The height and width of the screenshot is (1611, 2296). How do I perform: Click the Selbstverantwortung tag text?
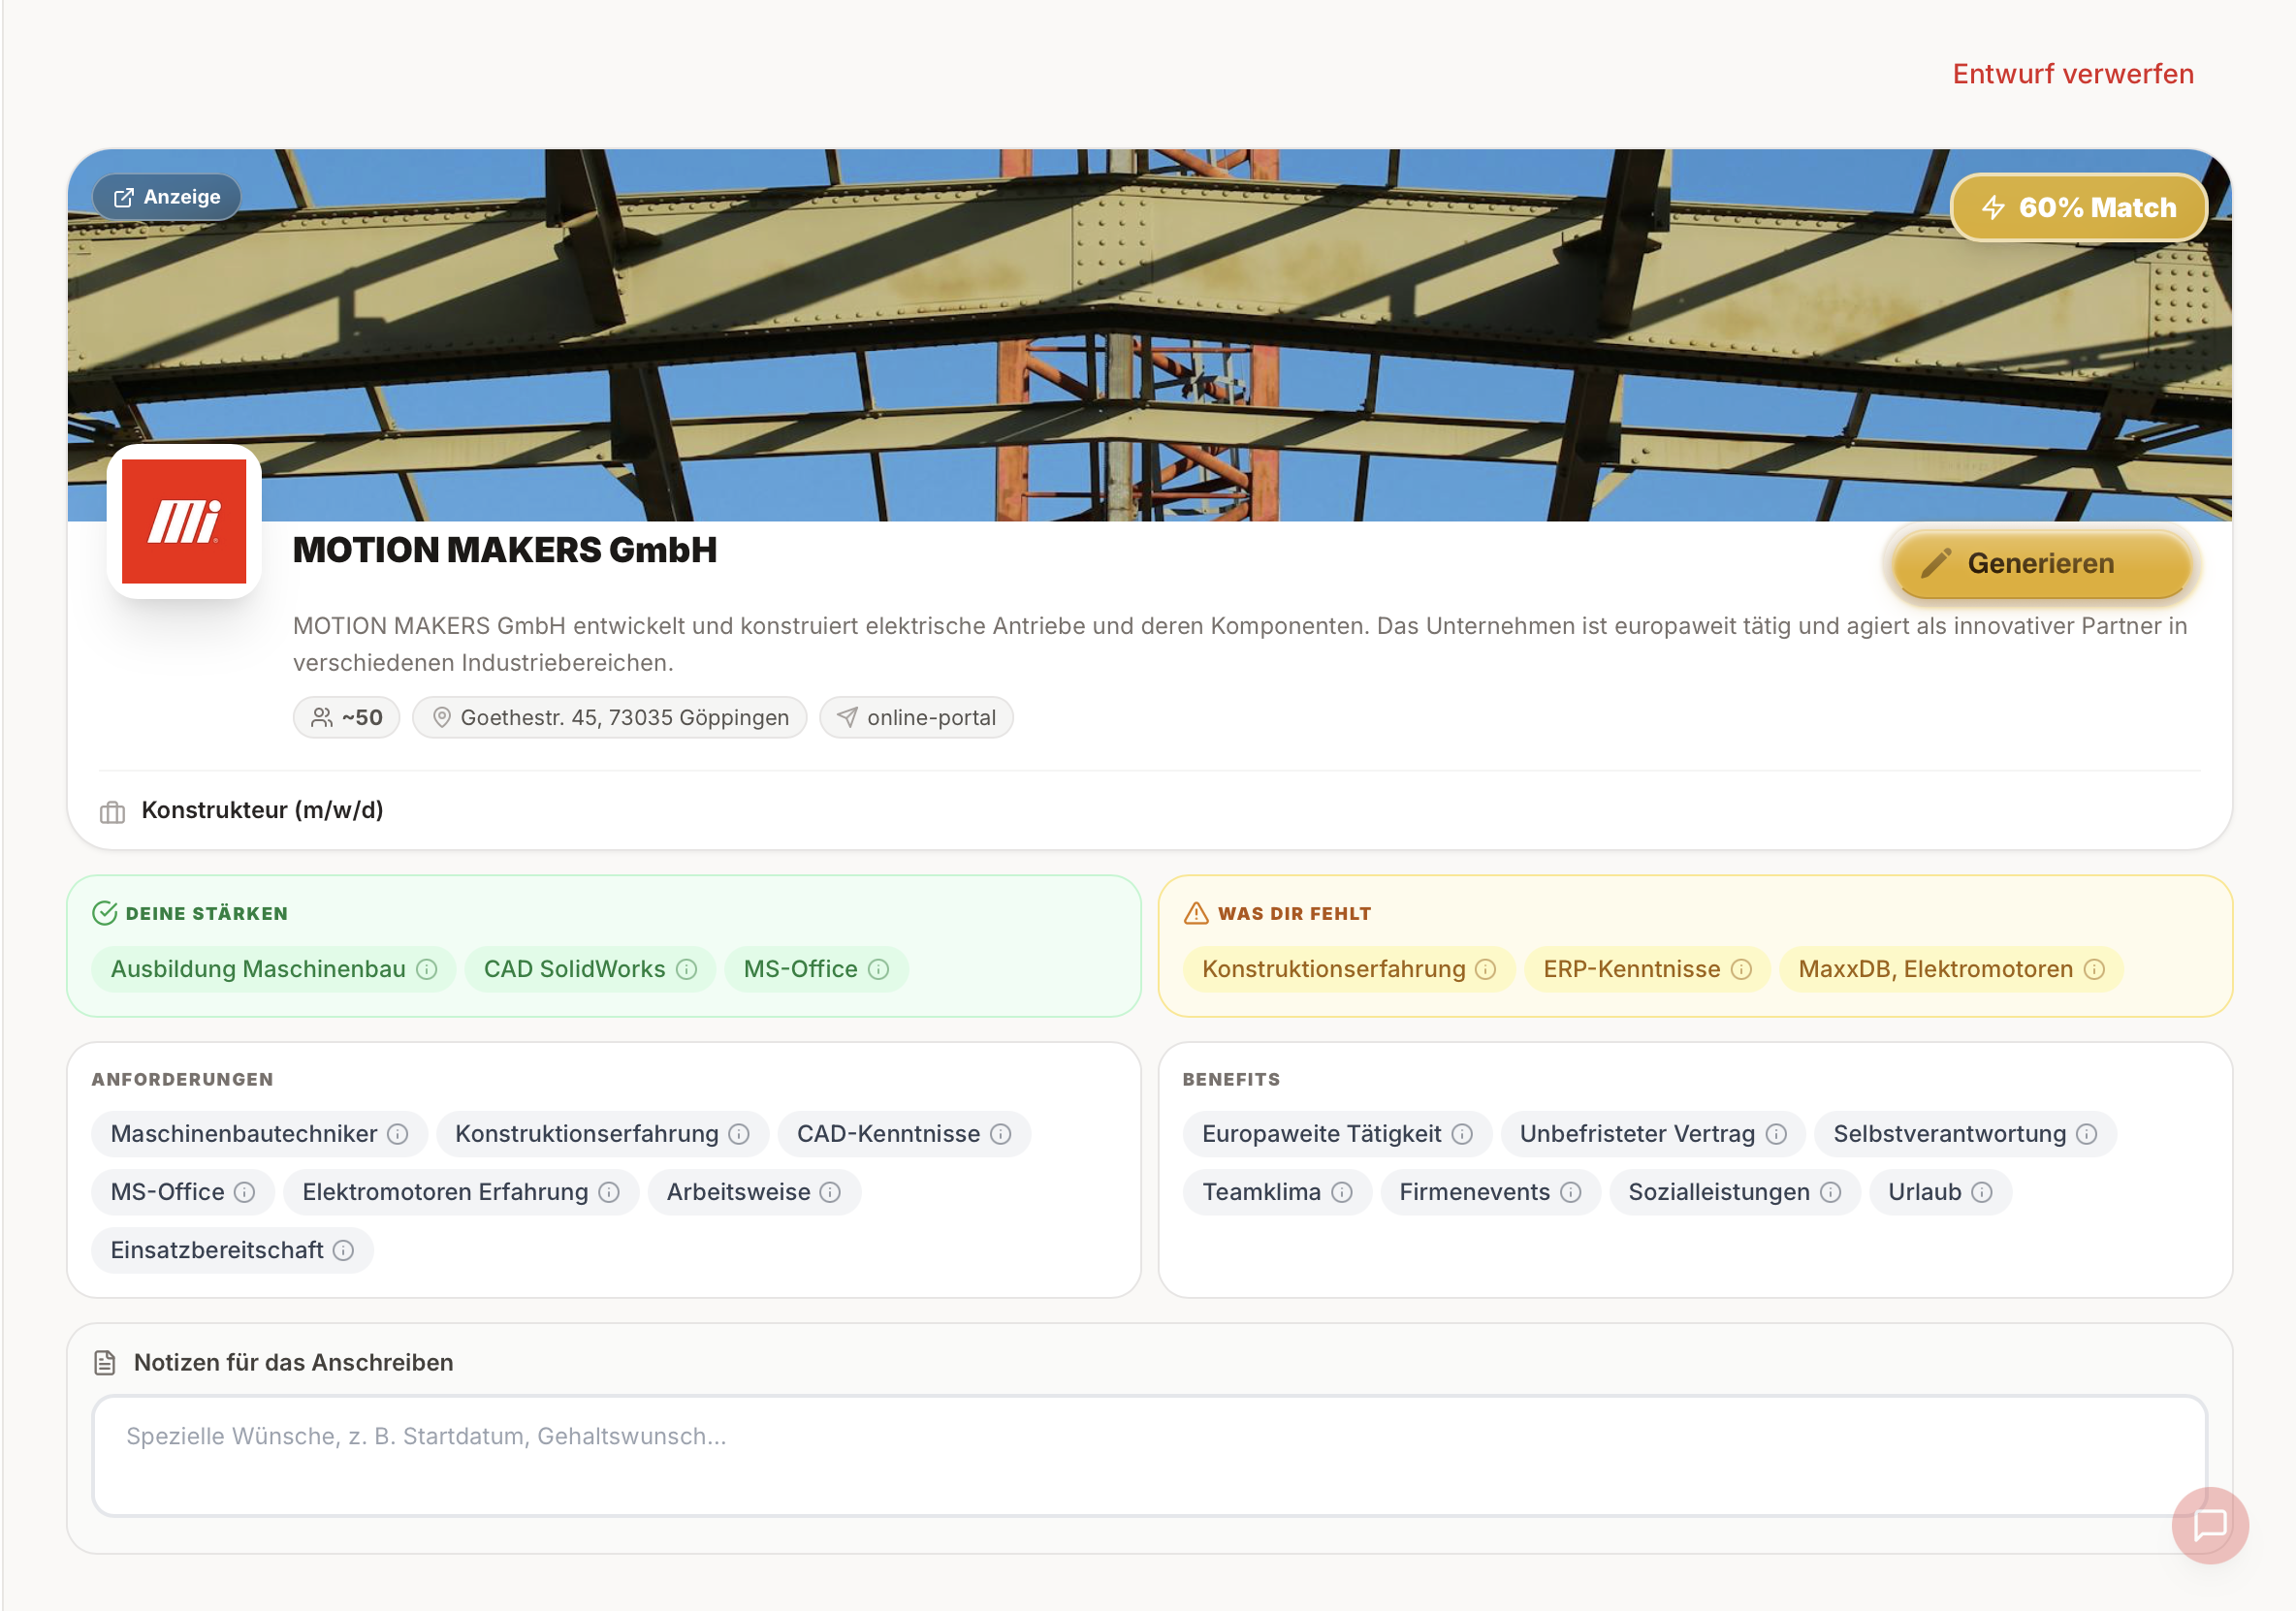[x=1949, y=1133]
